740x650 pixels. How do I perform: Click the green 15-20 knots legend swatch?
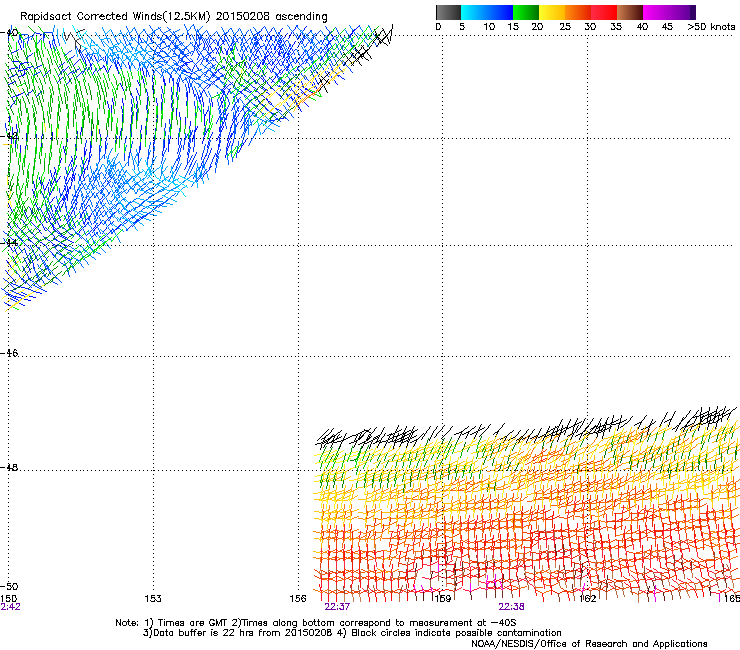tap(526, 12)
